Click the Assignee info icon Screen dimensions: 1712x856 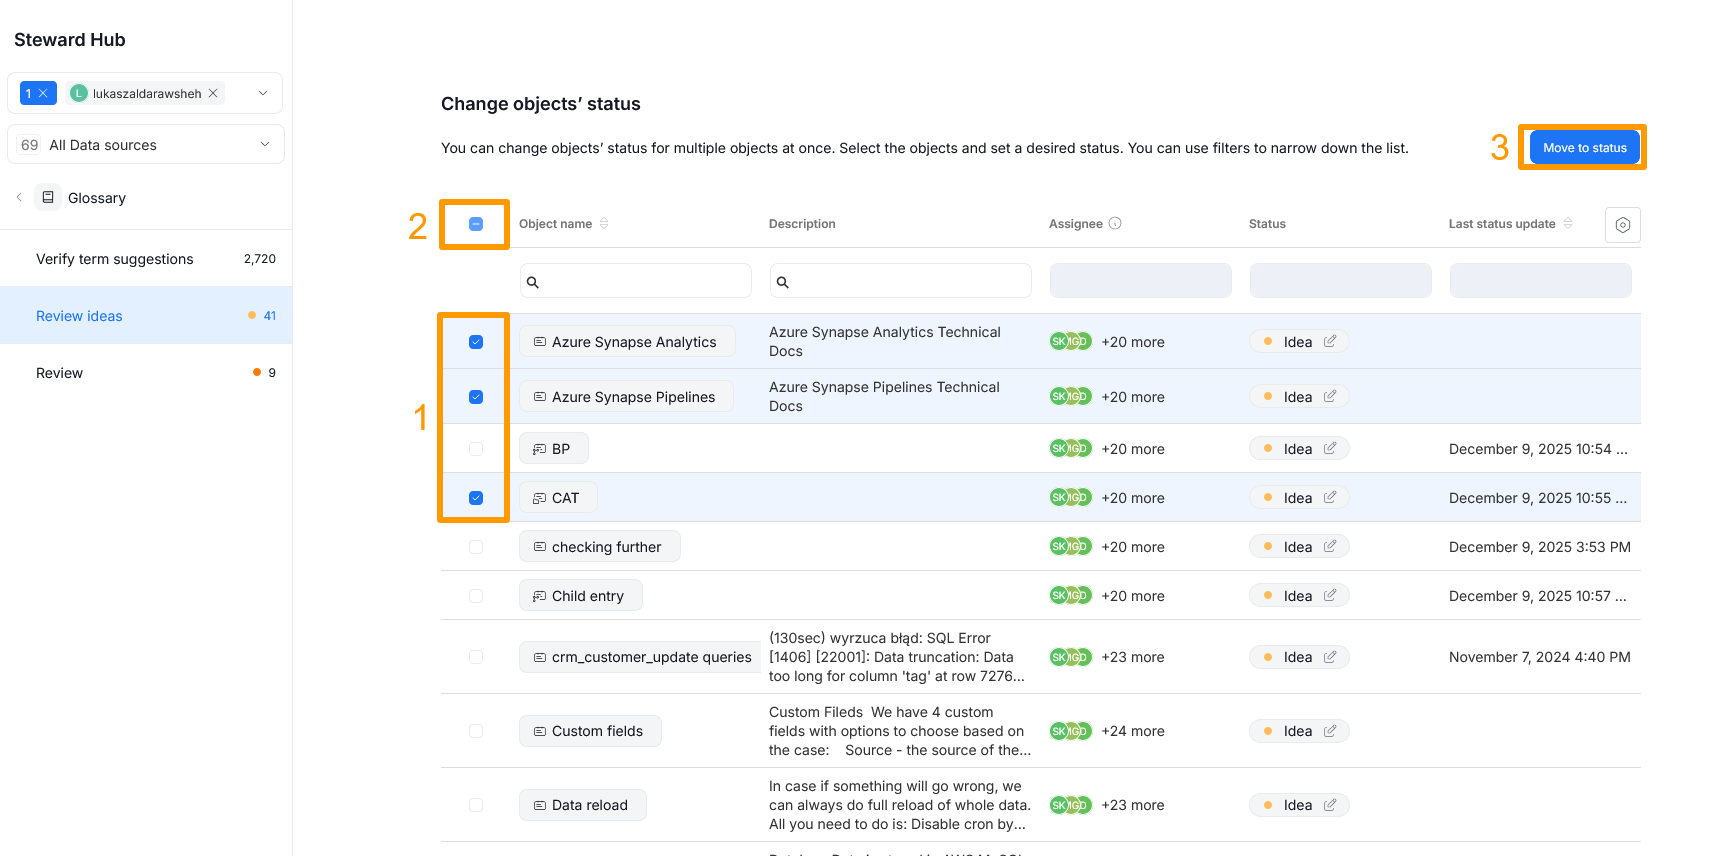(1115, 223)
